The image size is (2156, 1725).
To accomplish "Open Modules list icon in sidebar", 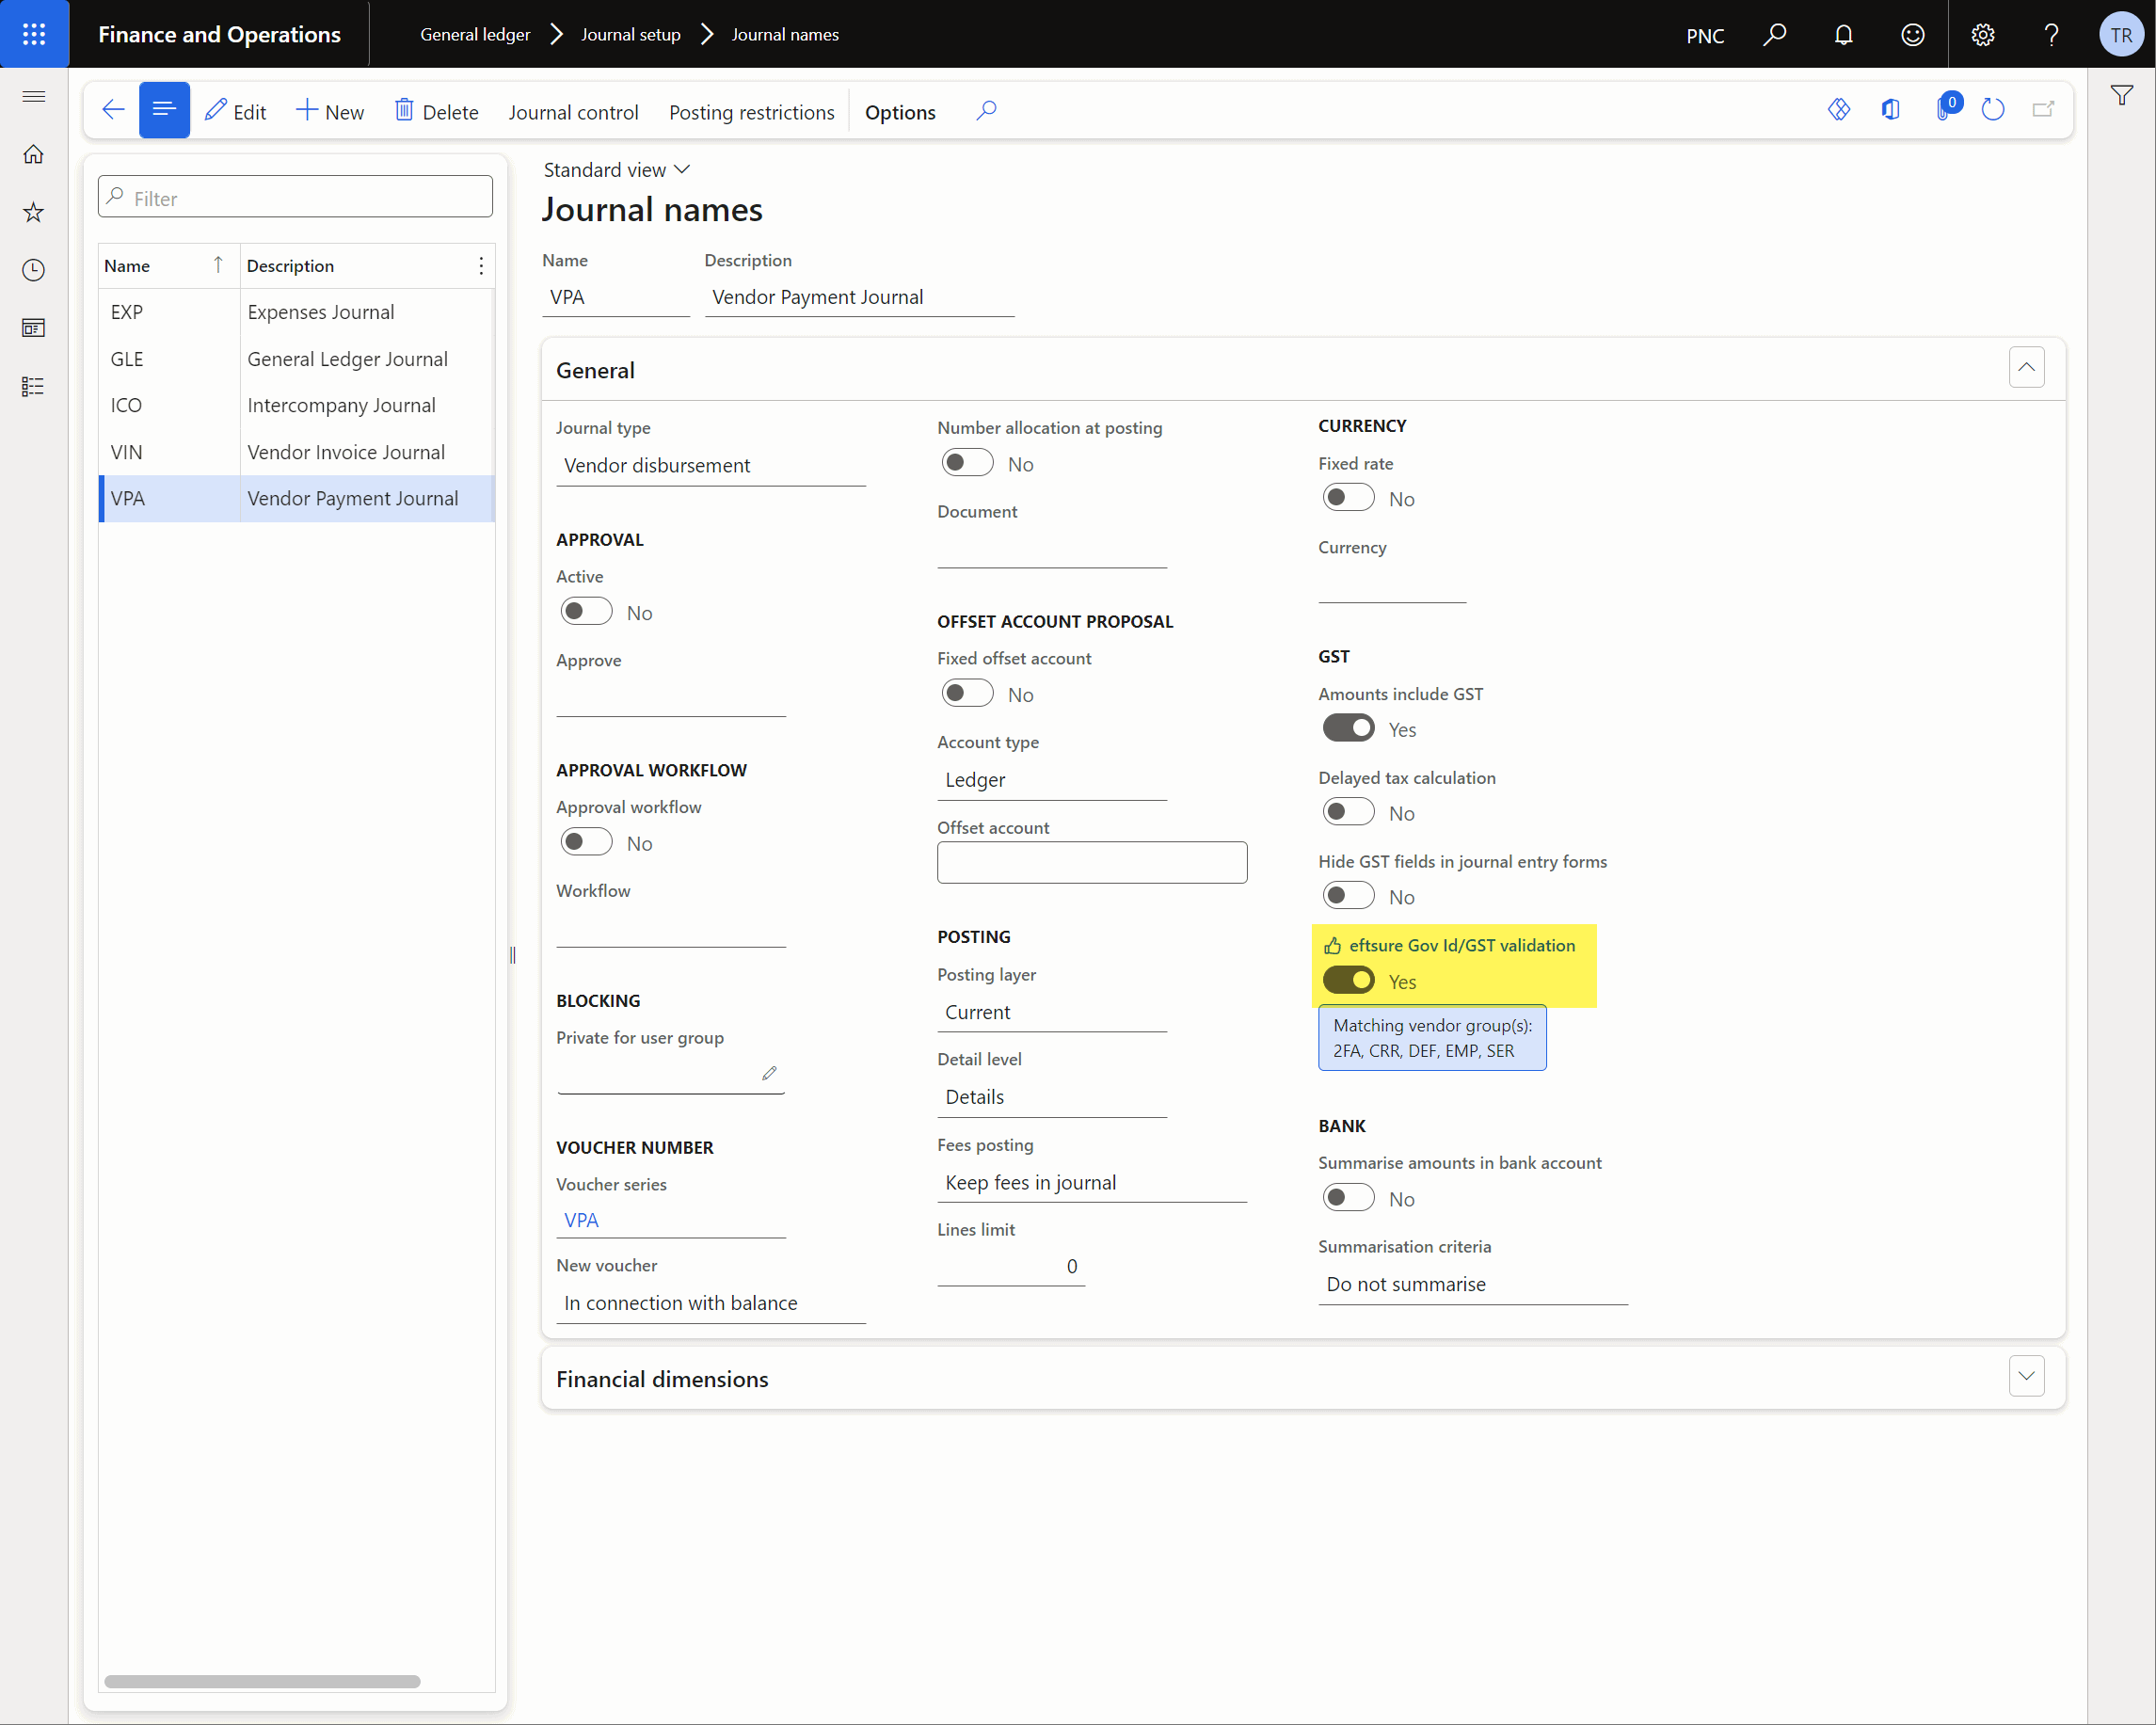I will (x=33, y=386).
